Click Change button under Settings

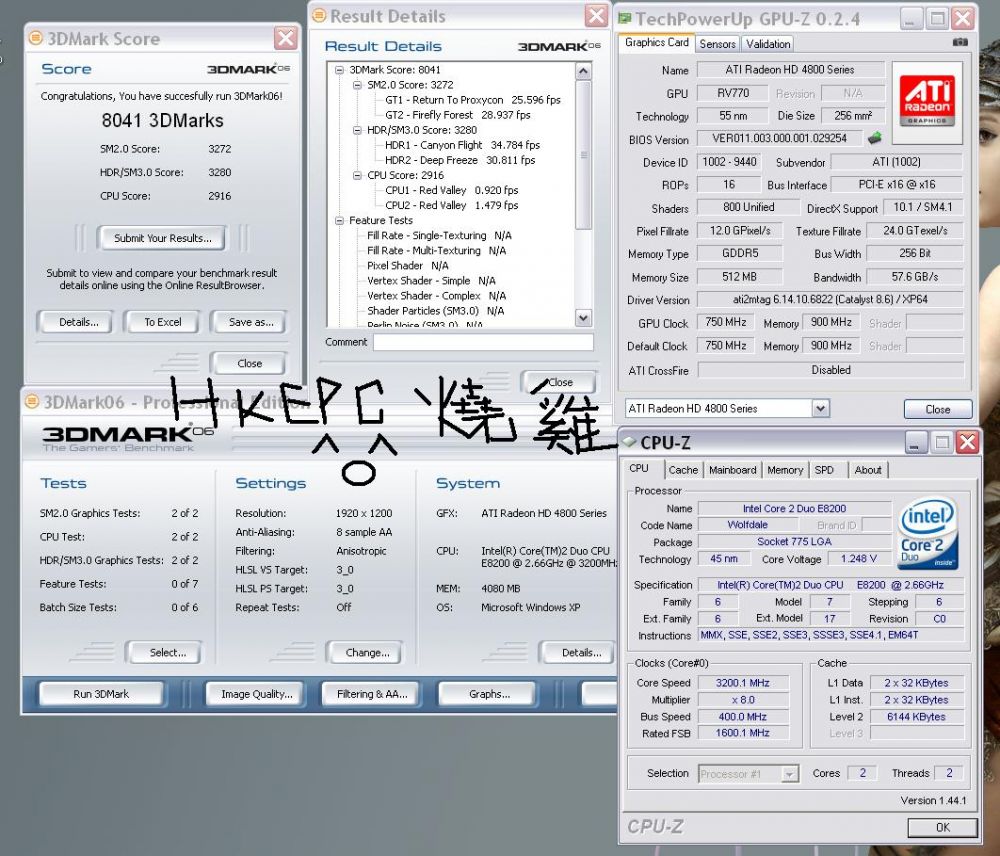pos(367,653)
